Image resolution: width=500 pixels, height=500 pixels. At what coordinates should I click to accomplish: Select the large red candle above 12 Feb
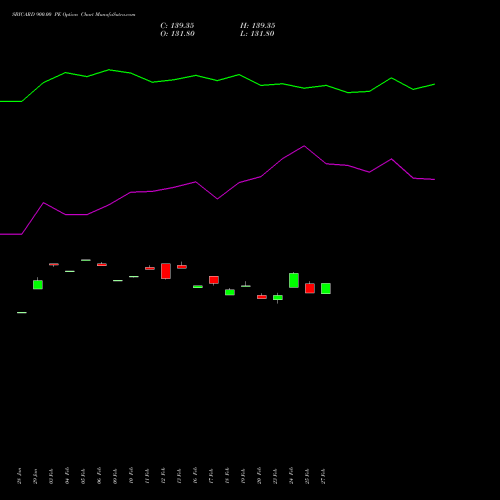coord(166,271)
